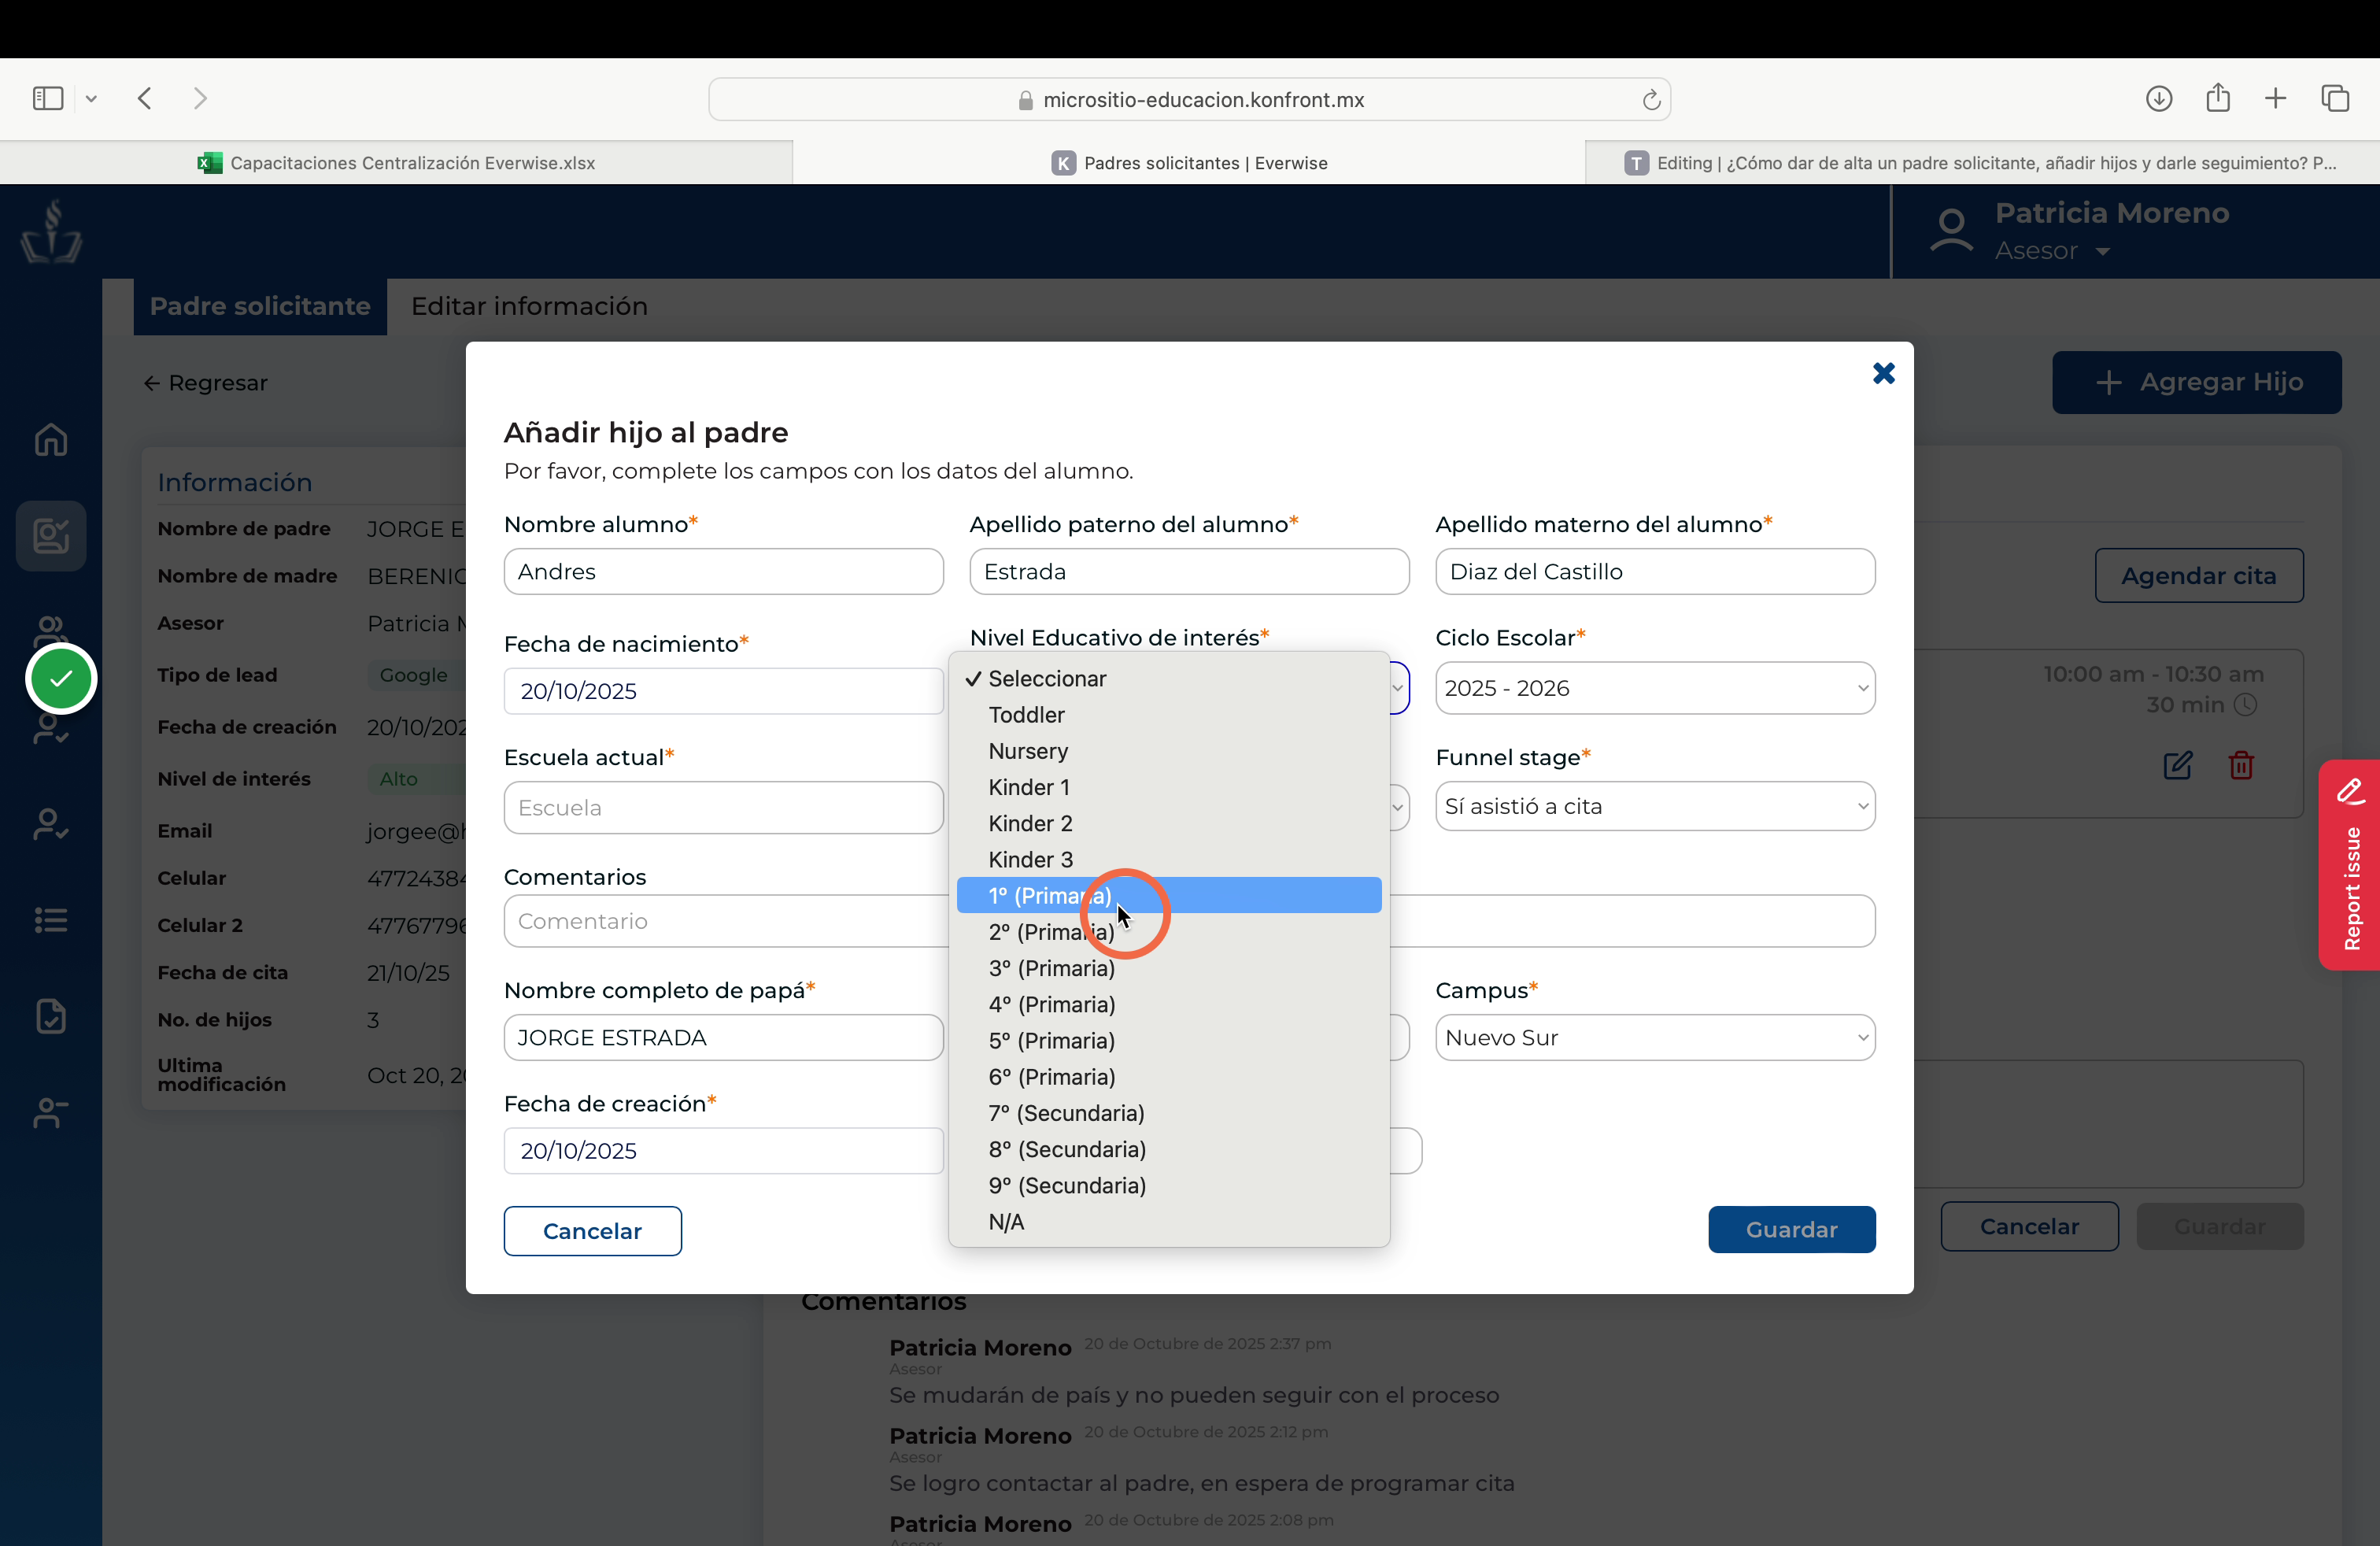2380x1546 pixels.
Task: Select 5° (Primaria) option
Action: click(1169, 1041)
